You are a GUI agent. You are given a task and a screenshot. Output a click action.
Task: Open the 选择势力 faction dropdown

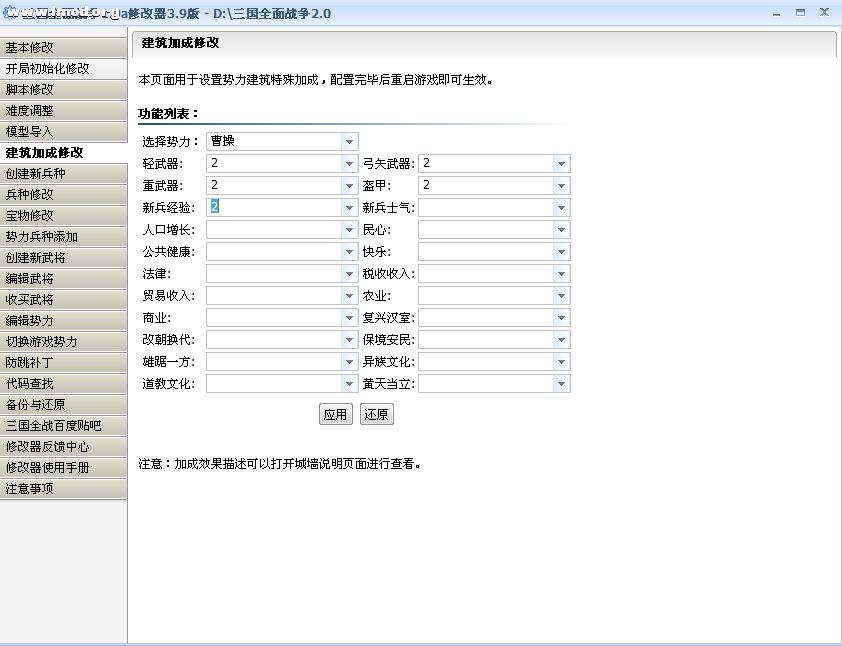click(x=349, y=142)
